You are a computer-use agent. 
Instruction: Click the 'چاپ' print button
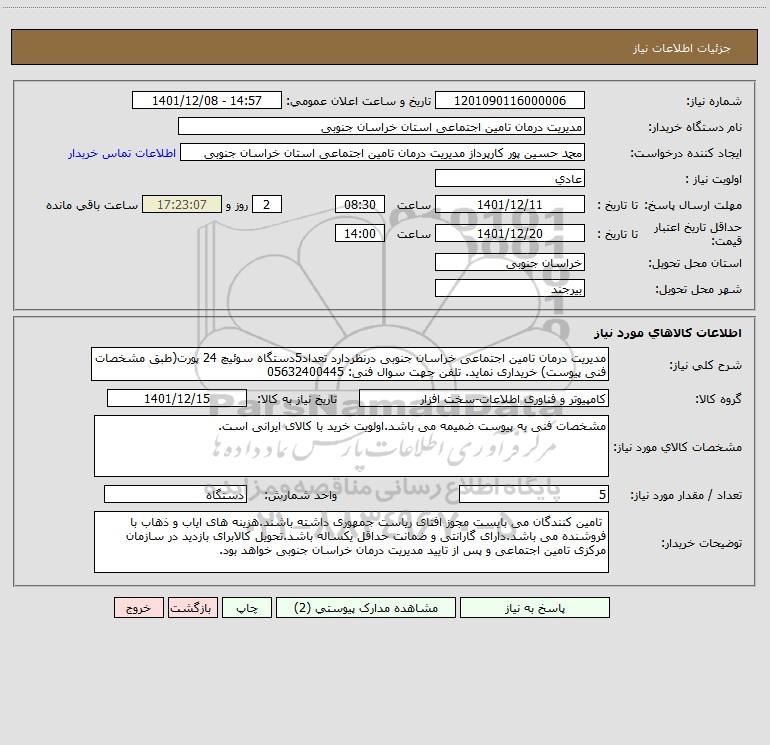247,608
